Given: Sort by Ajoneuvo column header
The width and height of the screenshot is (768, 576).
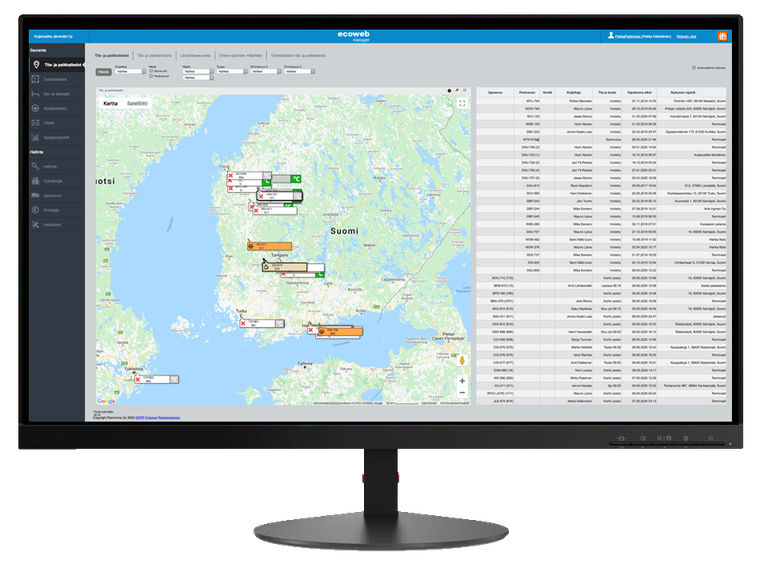Looking at the screenshot, I should point(495,93).
